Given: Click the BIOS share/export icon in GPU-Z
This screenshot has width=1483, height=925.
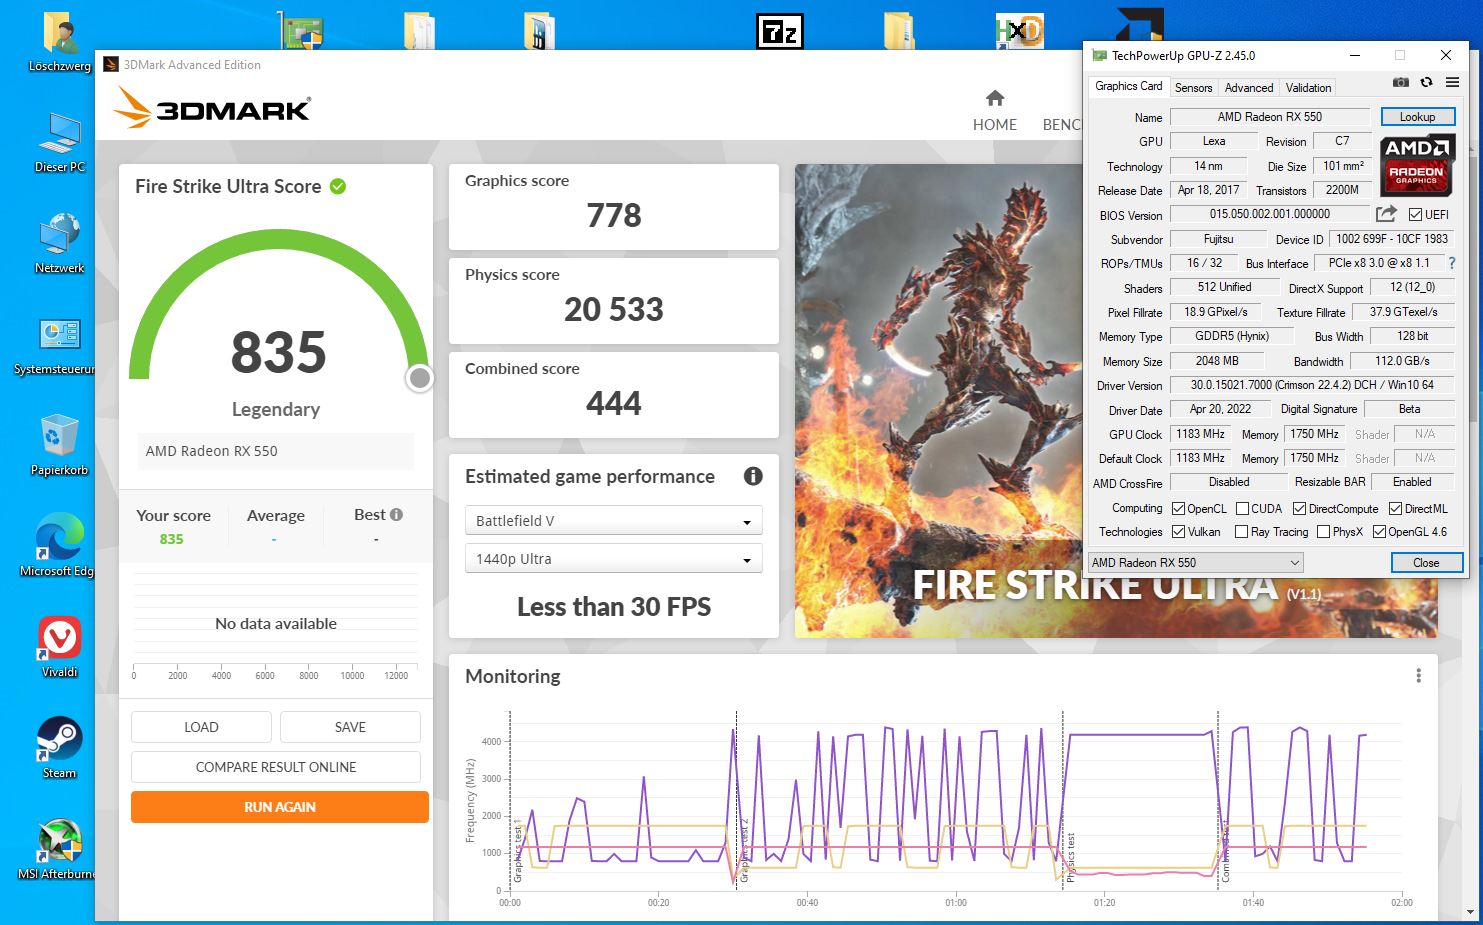Looking at the screenshot, I should (x=1386, y=214).
